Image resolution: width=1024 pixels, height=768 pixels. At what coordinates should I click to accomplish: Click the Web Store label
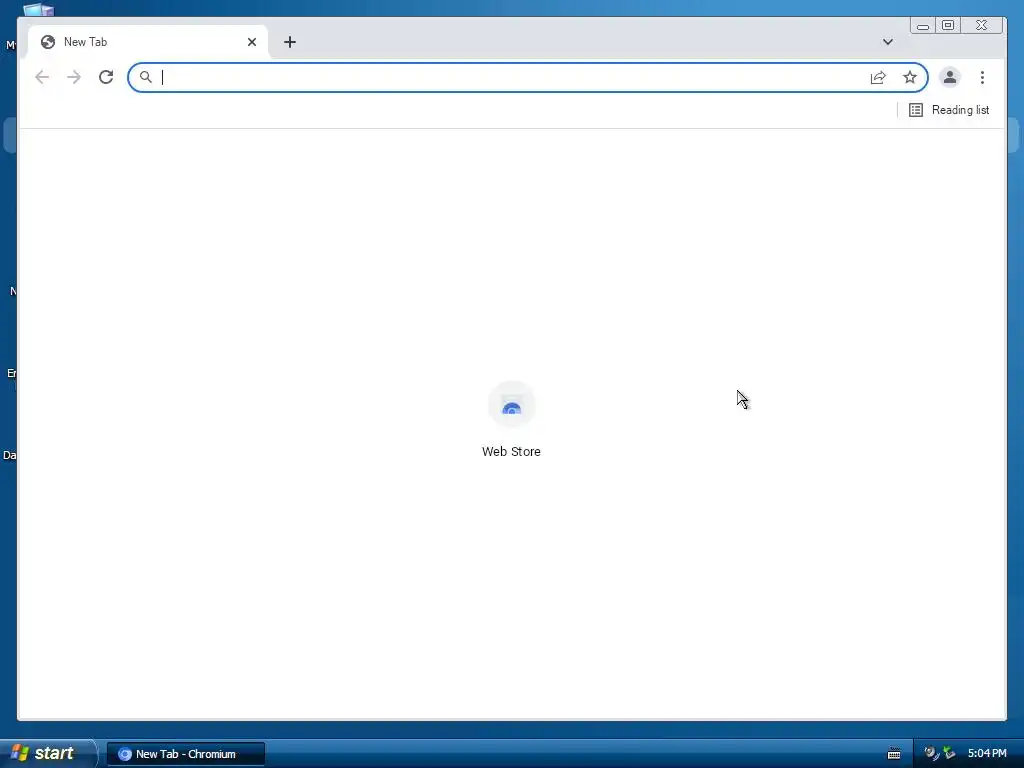click(x=511, y=451)
